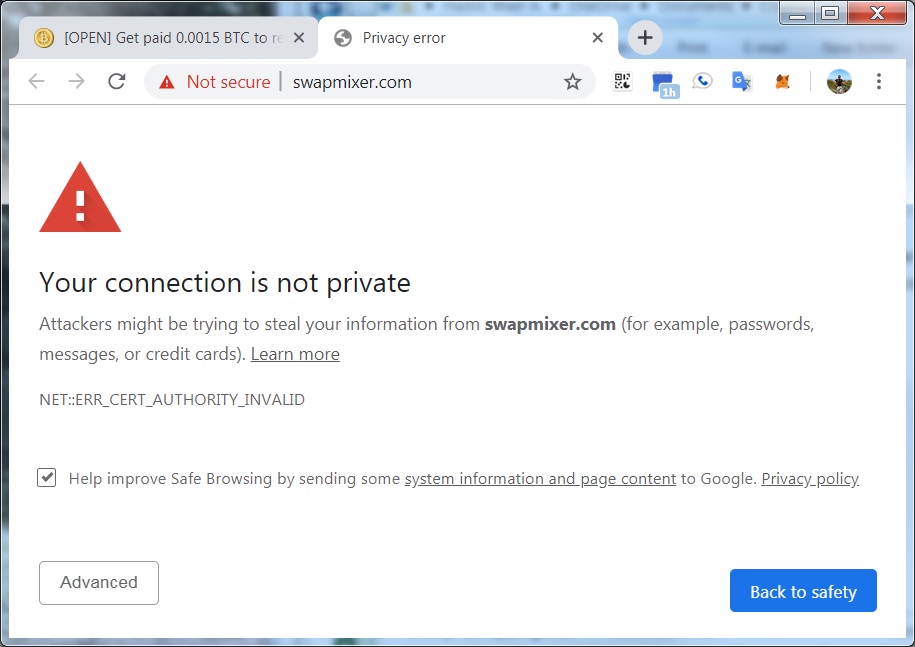Click the phone chat extension icon
915x647 pixels.
tap(702, 81)
